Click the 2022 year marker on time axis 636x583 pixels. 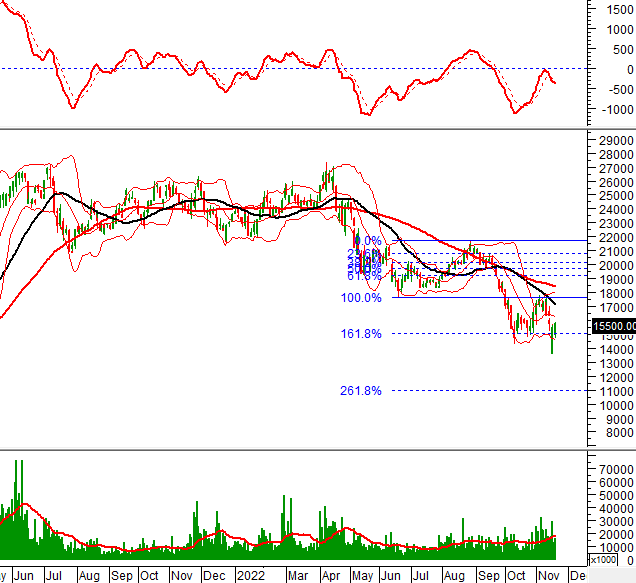pos(252,576)
